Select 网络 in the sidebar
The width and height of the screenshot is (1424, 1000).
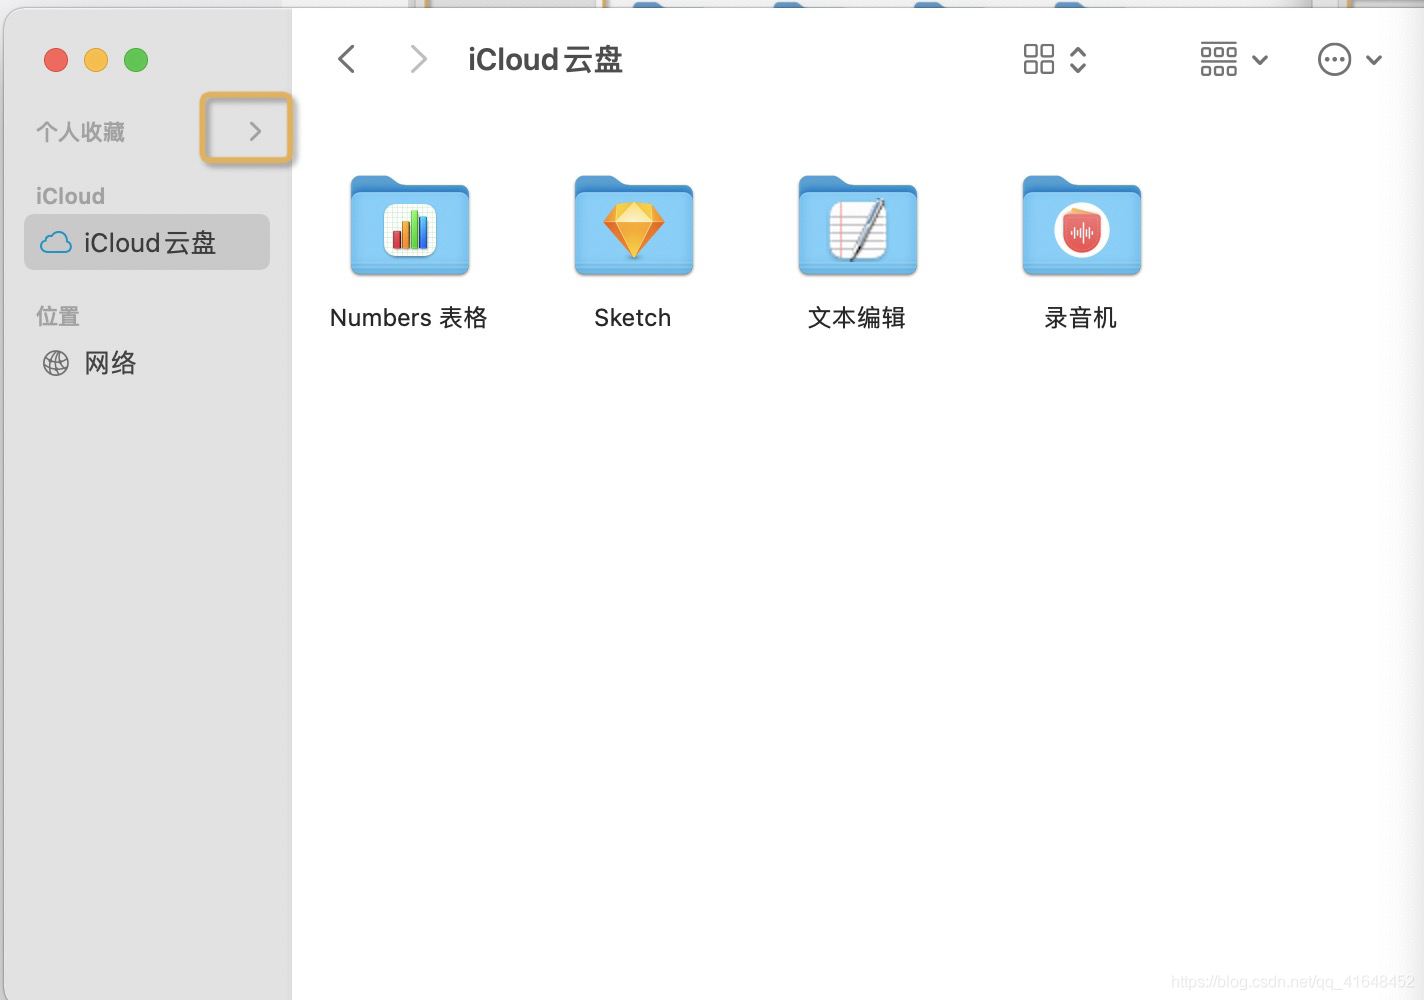coord(147,363)
